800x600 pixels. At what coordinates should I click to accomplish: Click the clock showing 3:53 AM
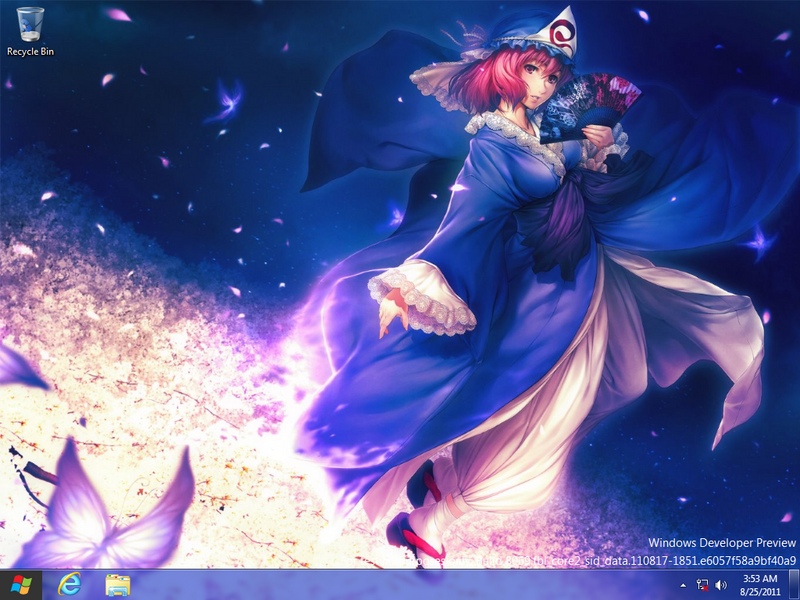(x=760, y=585)
